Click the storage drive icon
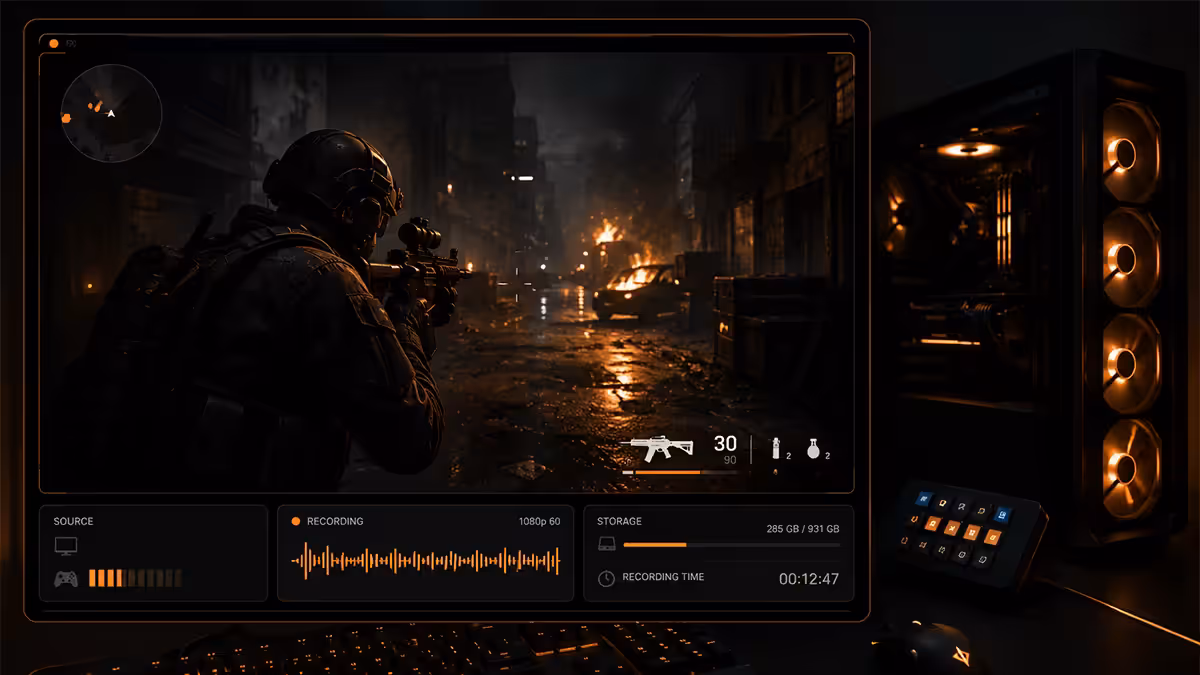Image resolution: width=1200 pixels, height=675 pixels. click(x=606, y=544)
